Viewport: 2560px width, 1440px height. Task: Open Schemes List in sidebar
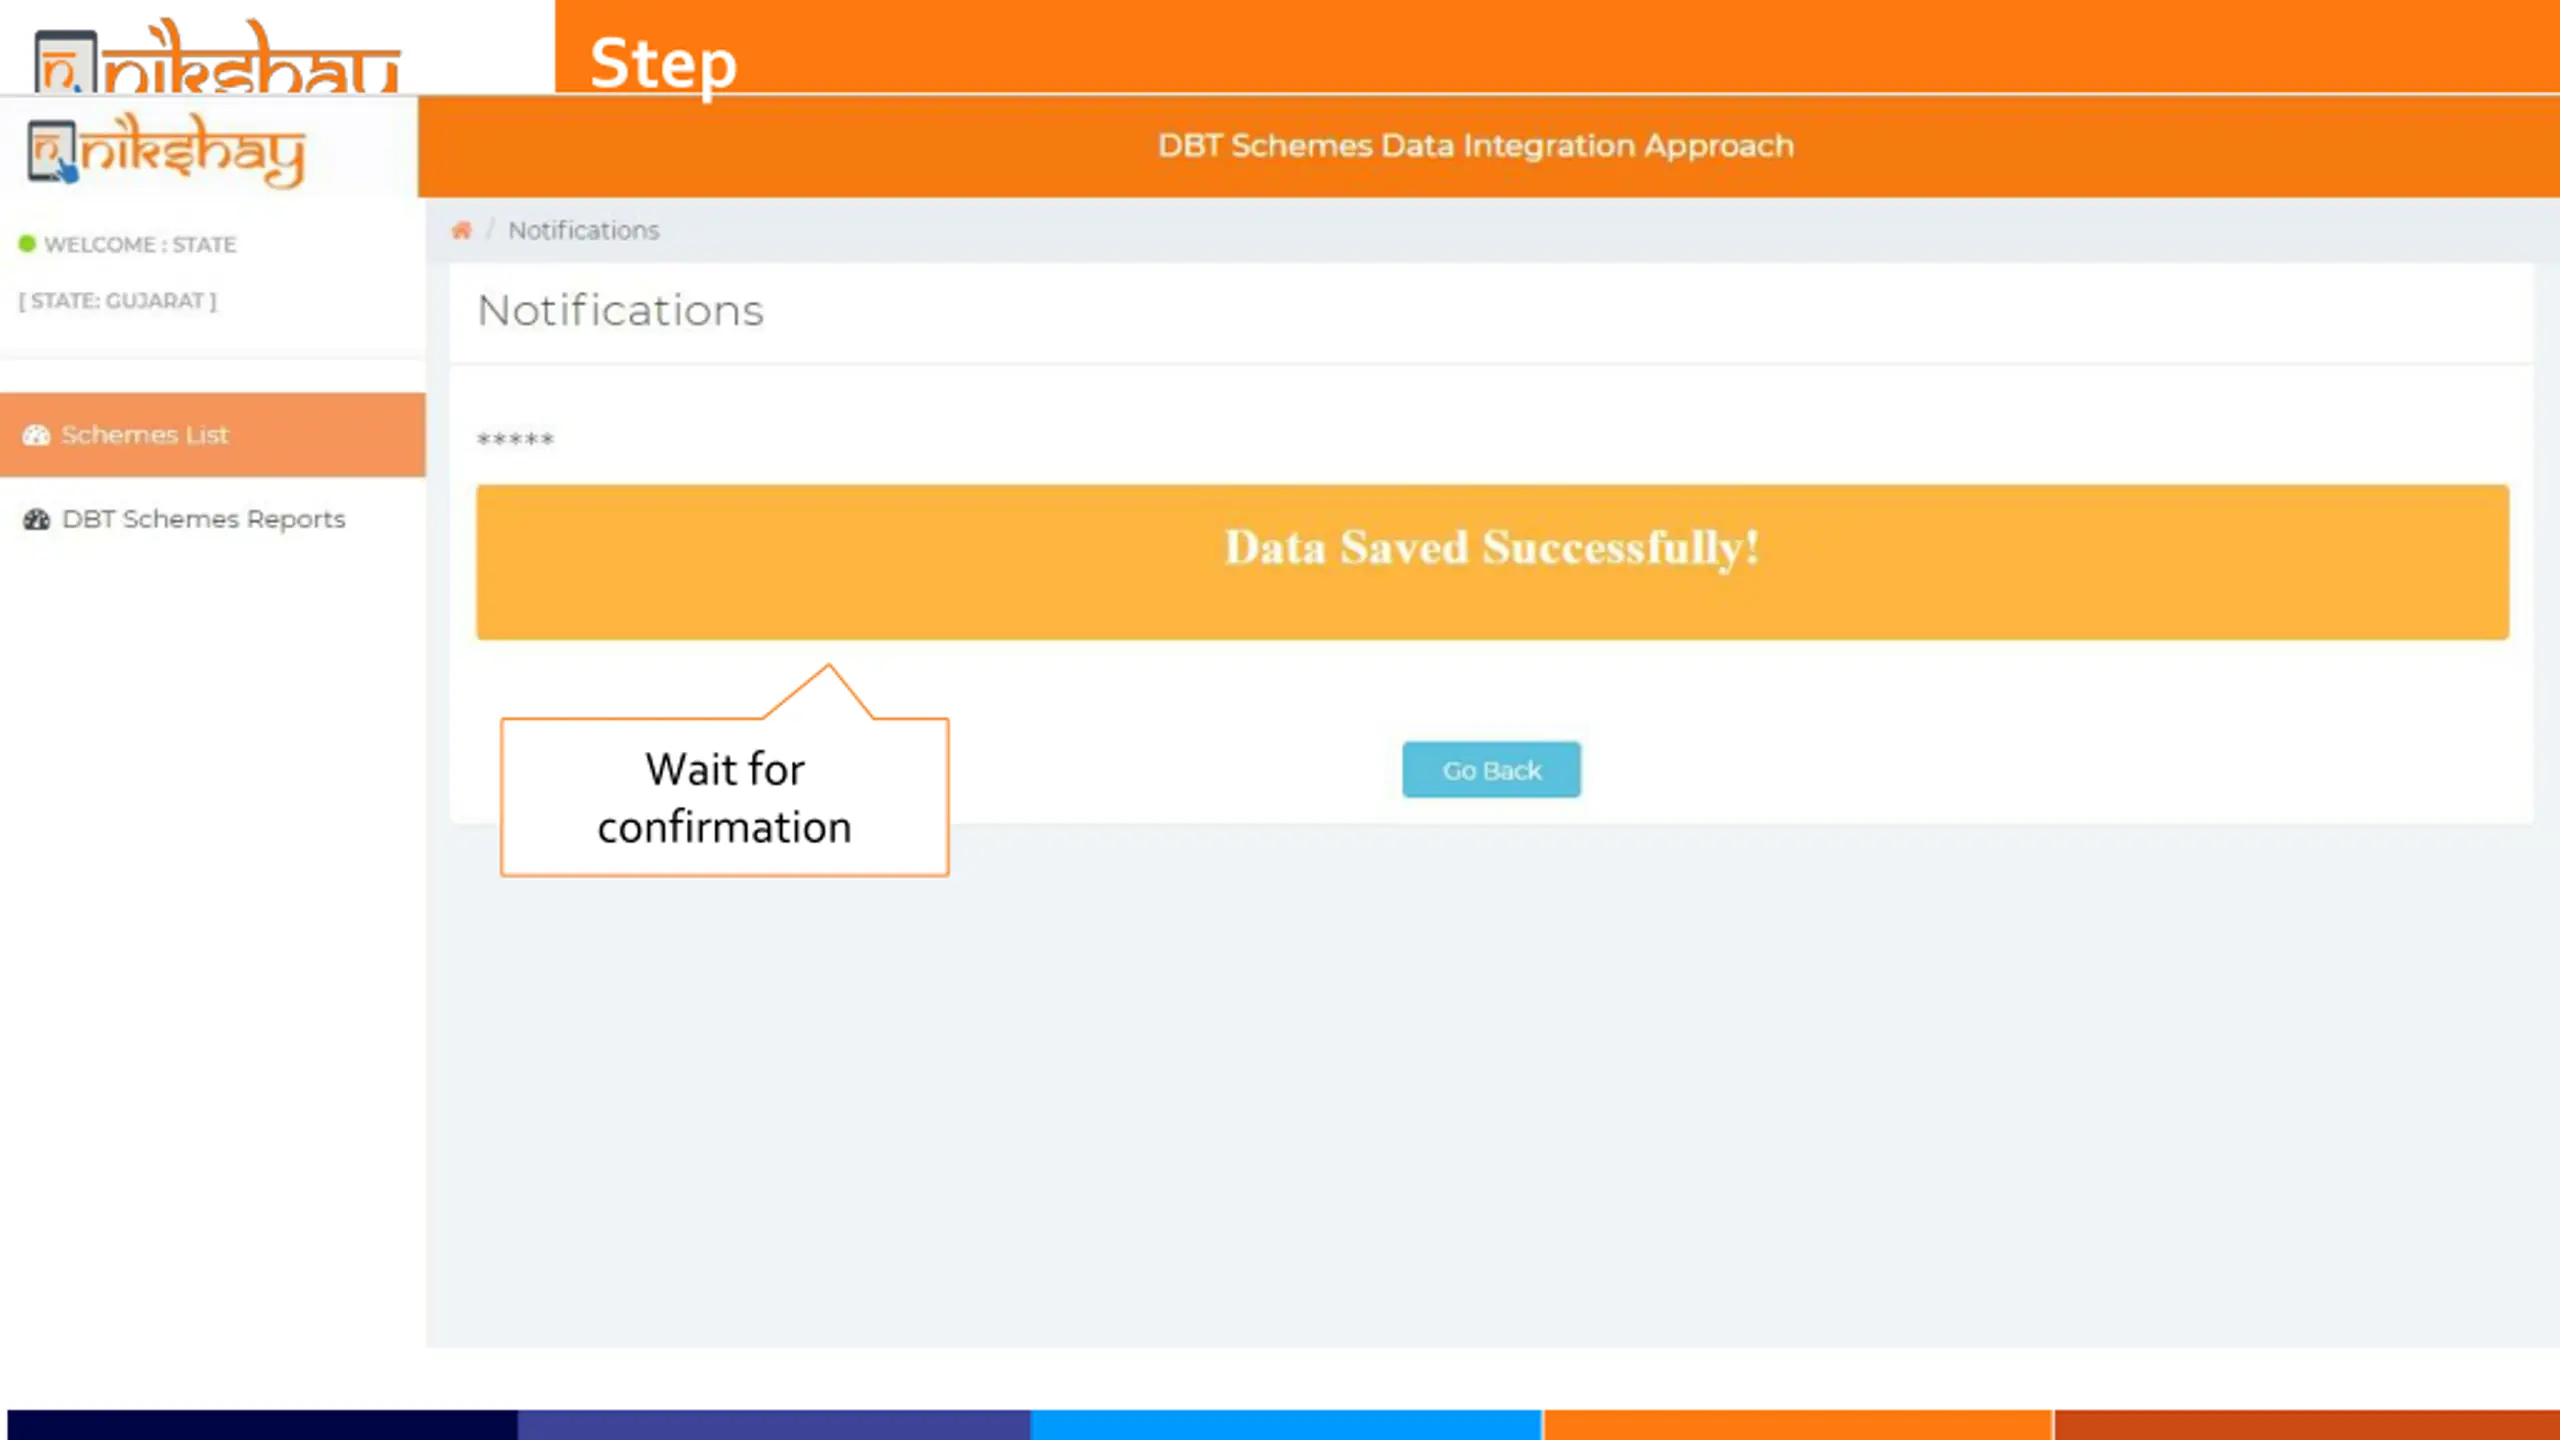click(x=212, y=435)
